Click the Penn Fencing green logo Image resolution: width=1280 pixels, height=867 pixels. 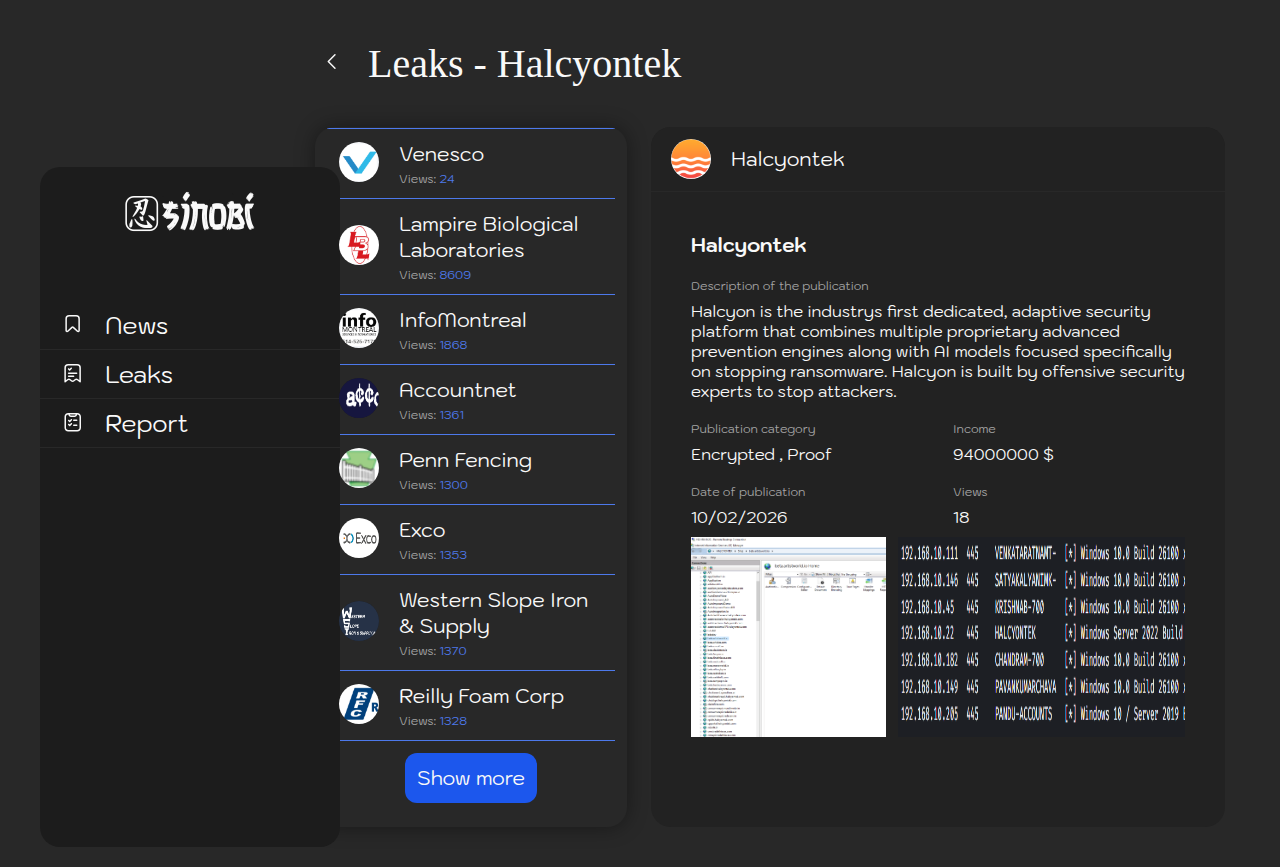coord(359,468)
